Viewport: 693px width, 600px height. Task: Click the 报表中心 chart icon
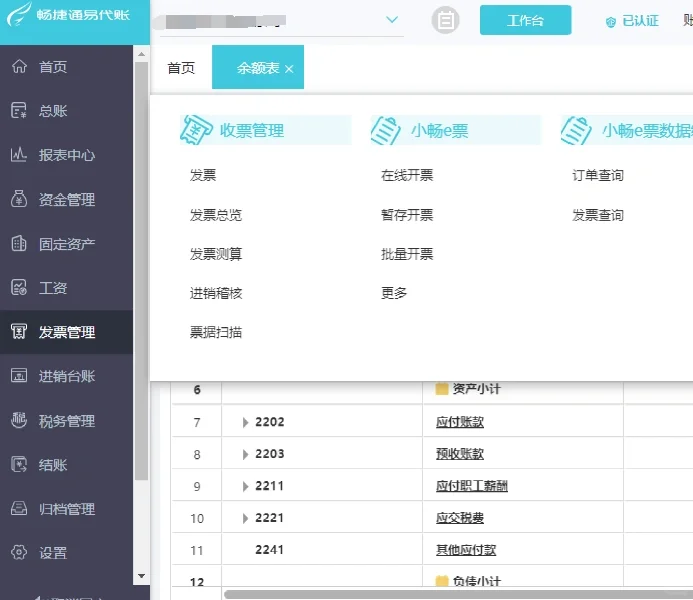(19, 155)
